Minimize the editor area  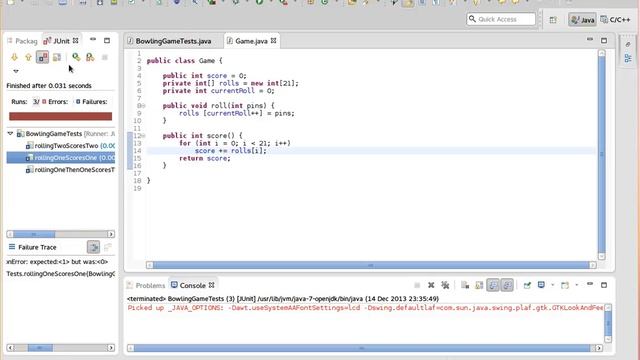(x=590, y=40)
